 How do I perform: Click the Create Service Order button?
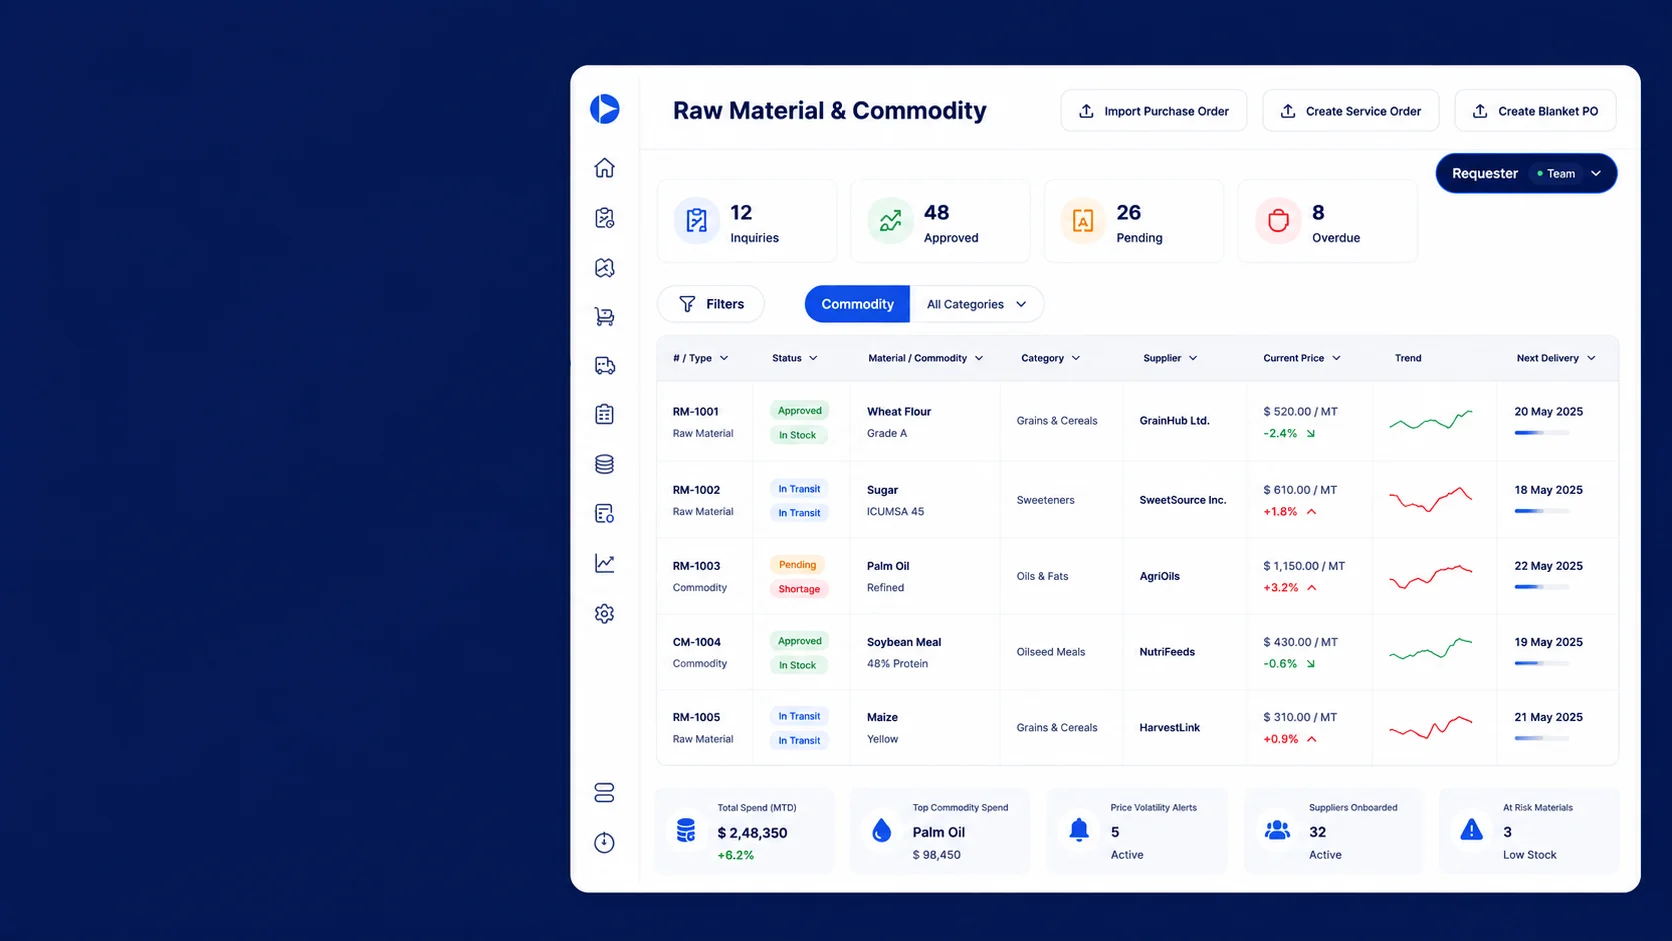pos(1350,111)
